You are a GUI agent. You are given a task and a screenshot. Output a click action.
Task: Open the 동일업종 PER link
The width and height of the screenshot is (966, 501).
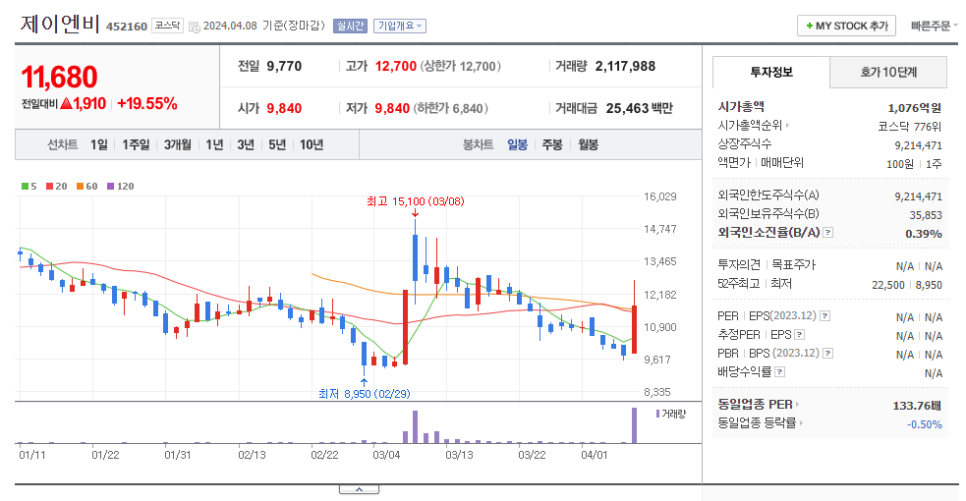[x=758, y=404]
